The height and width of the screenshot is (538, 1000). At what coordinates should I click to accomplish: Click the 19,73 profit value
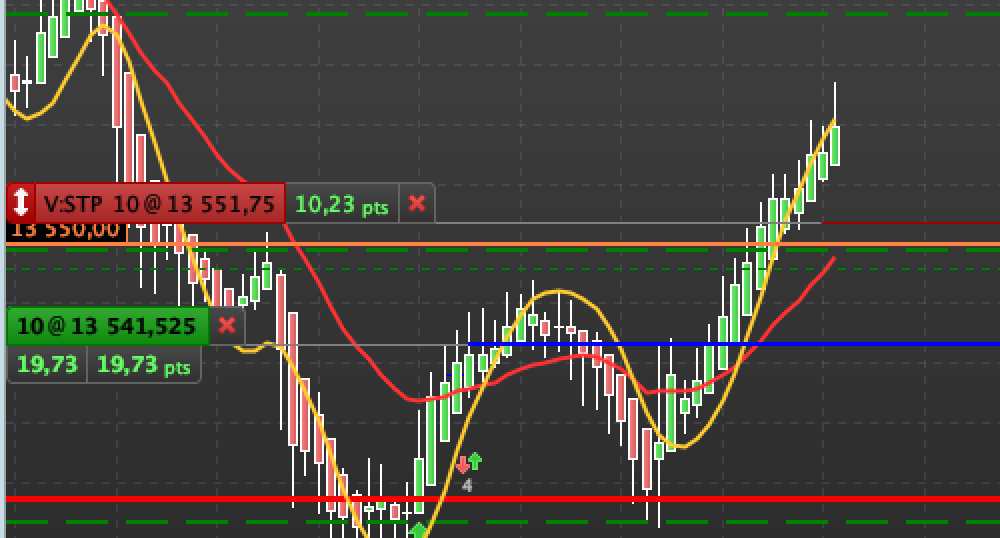[47, 365]
